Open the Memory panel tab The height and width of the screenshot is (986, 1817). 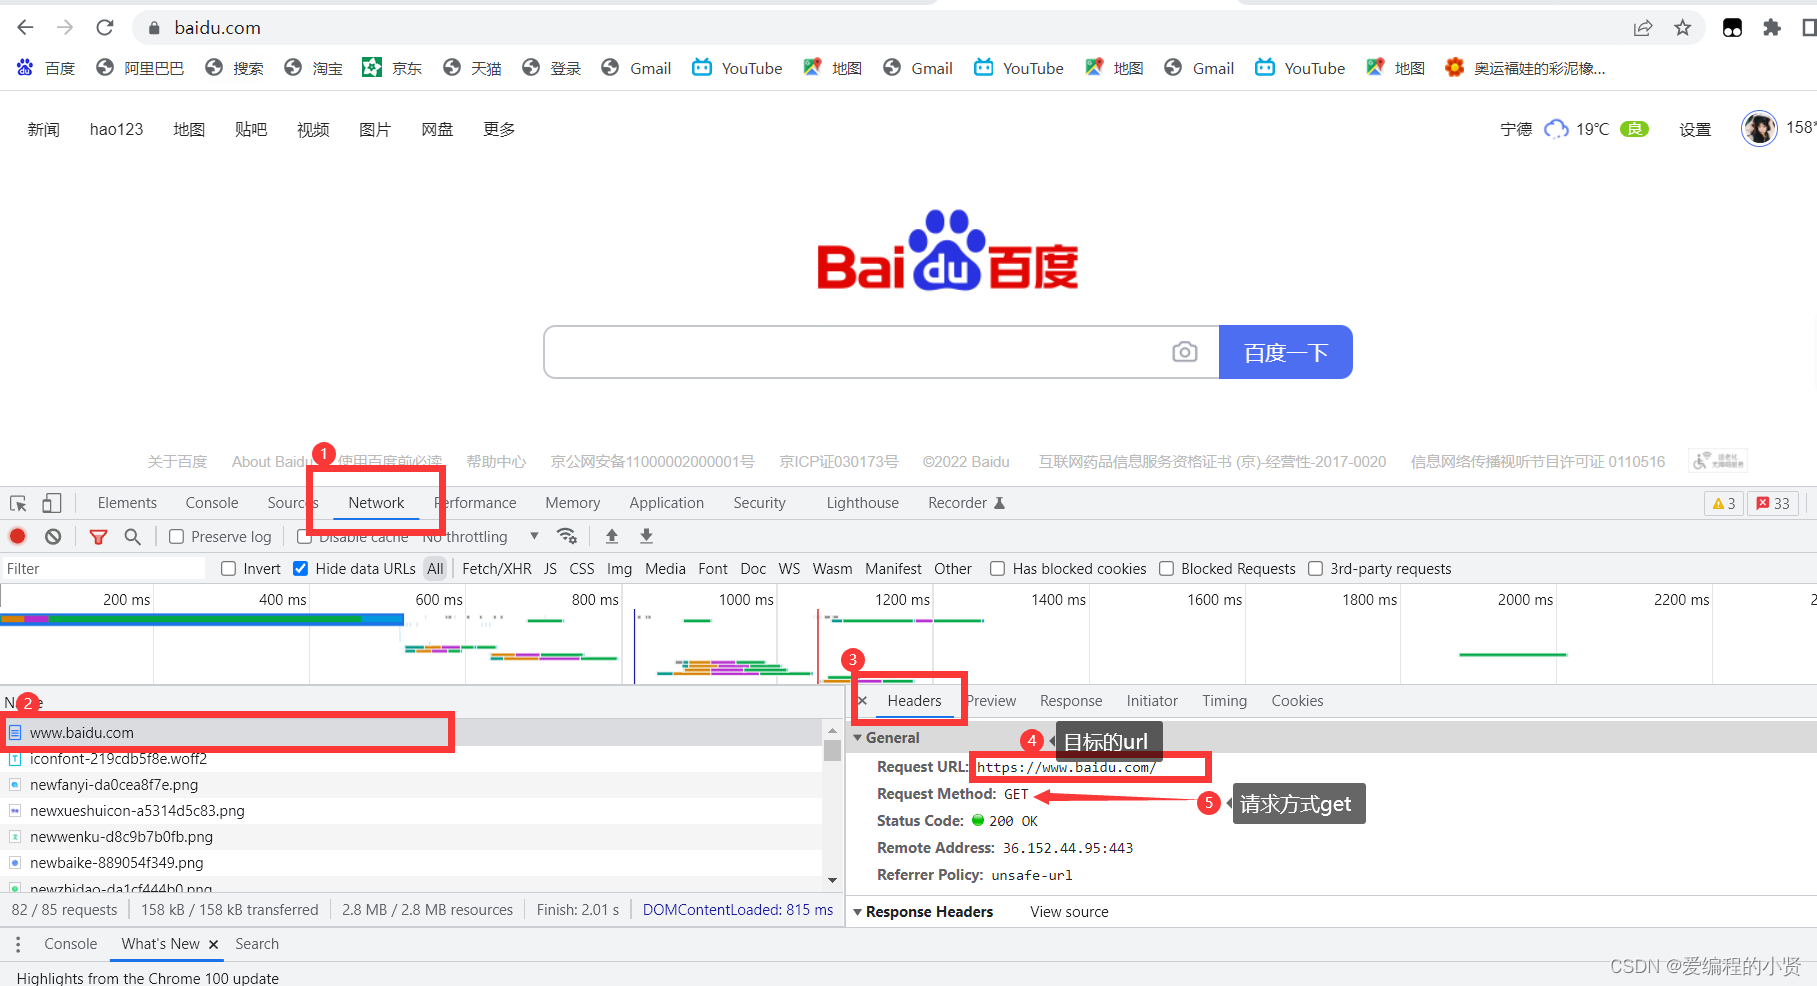pyautogui.click(x=573, y=503)
